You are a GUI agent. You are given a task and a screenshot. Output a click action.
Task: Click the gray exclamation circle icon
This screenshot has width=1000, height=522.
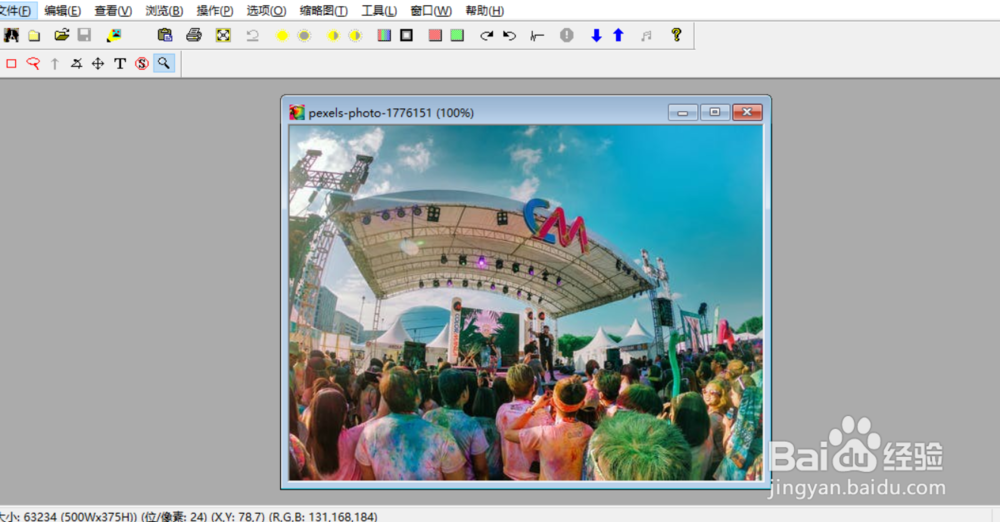coord(566,35)
